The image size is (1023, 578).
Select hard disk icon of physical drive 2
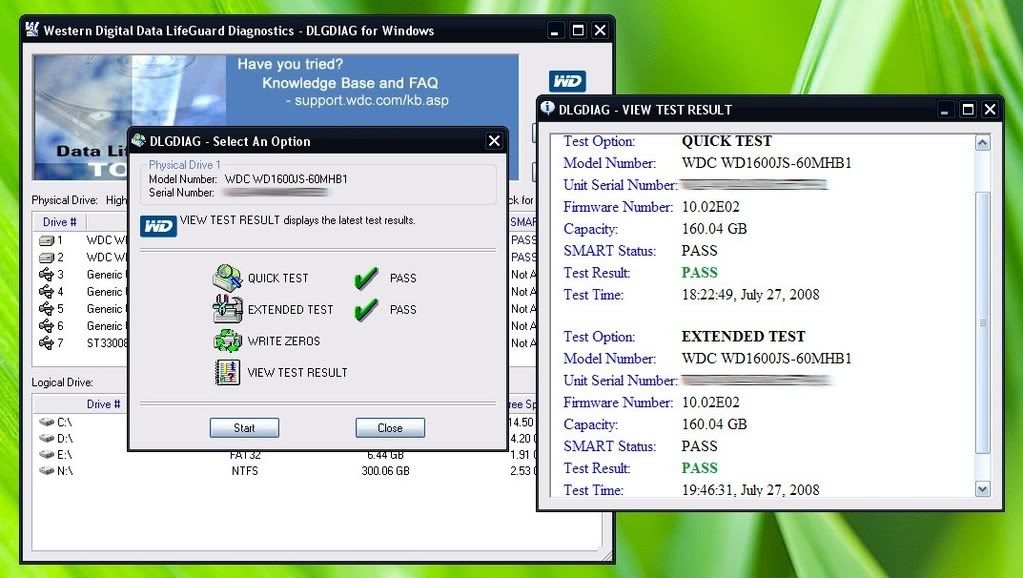[46, 258]
